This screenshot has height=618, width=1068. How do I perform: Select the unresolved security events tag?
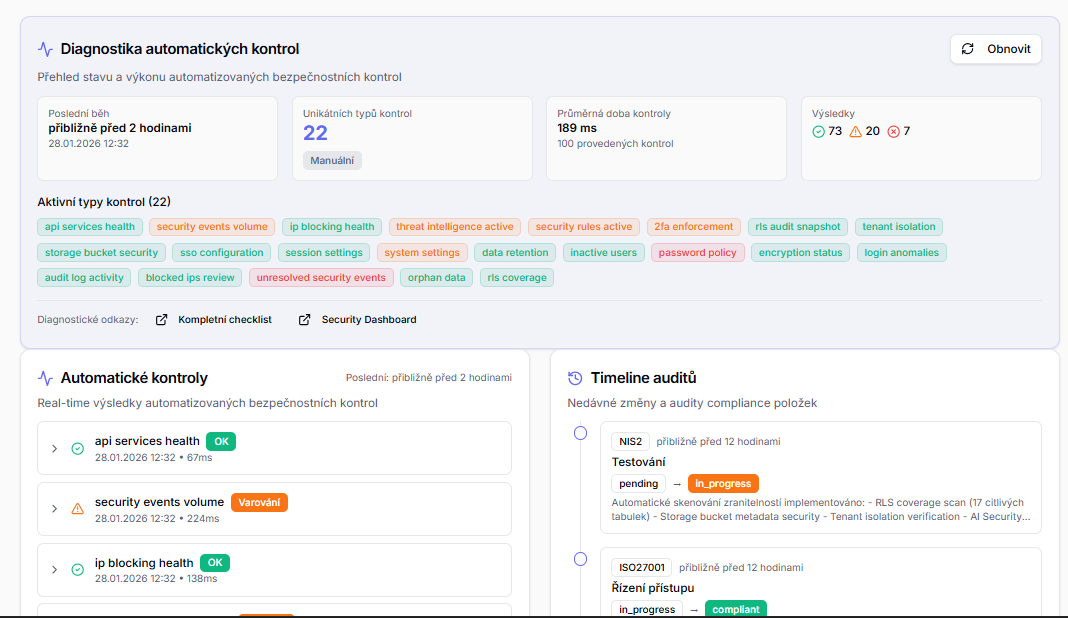pos(320,278)
